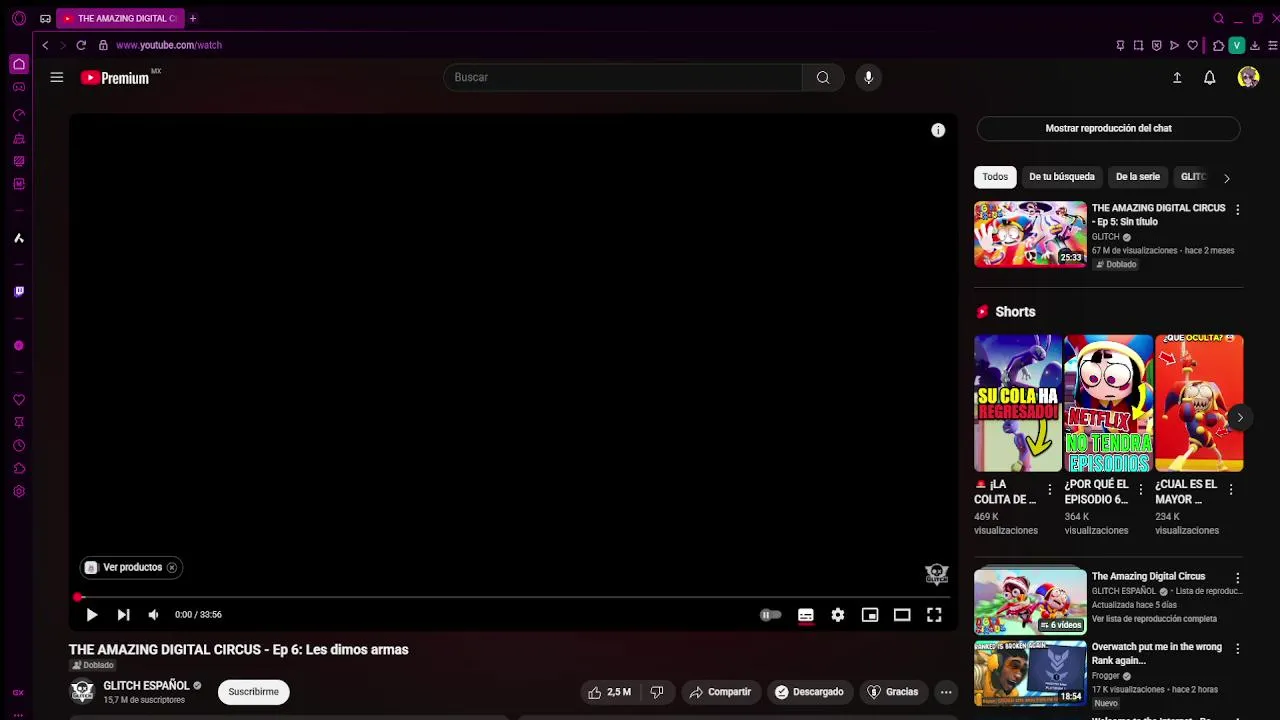Select the GLITCH filter chip
1280x720 pixels.
(x=1193, y=177)
